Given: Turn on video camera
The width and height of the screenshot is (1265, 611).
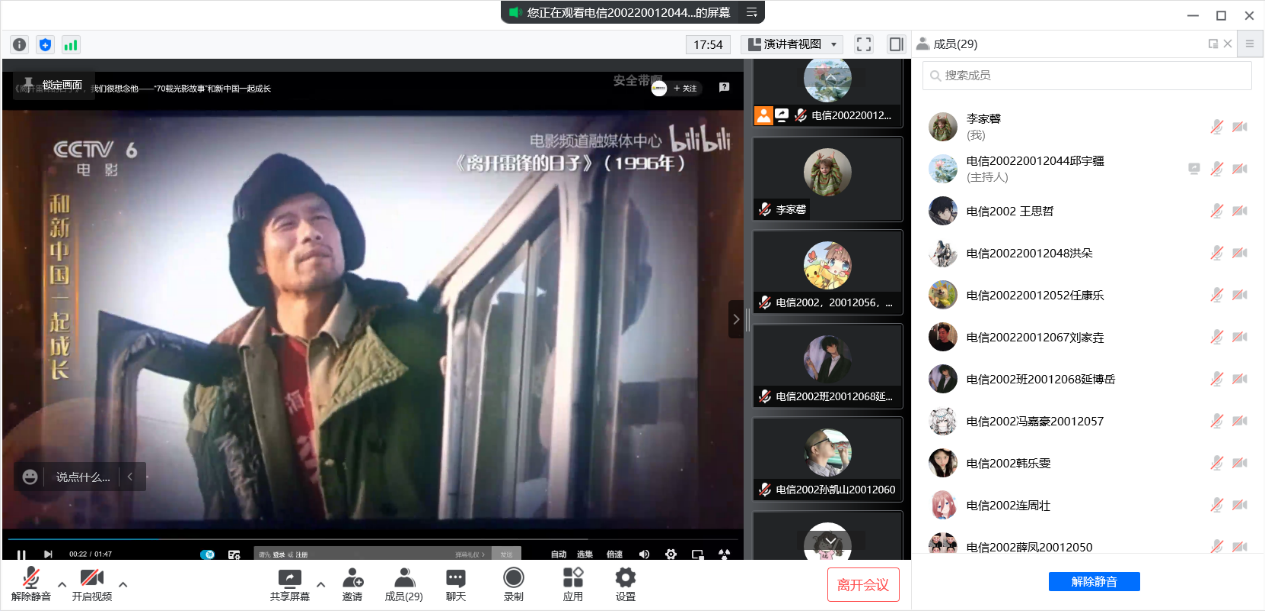Looking at the screenshot, I should [x=92, y=585].
